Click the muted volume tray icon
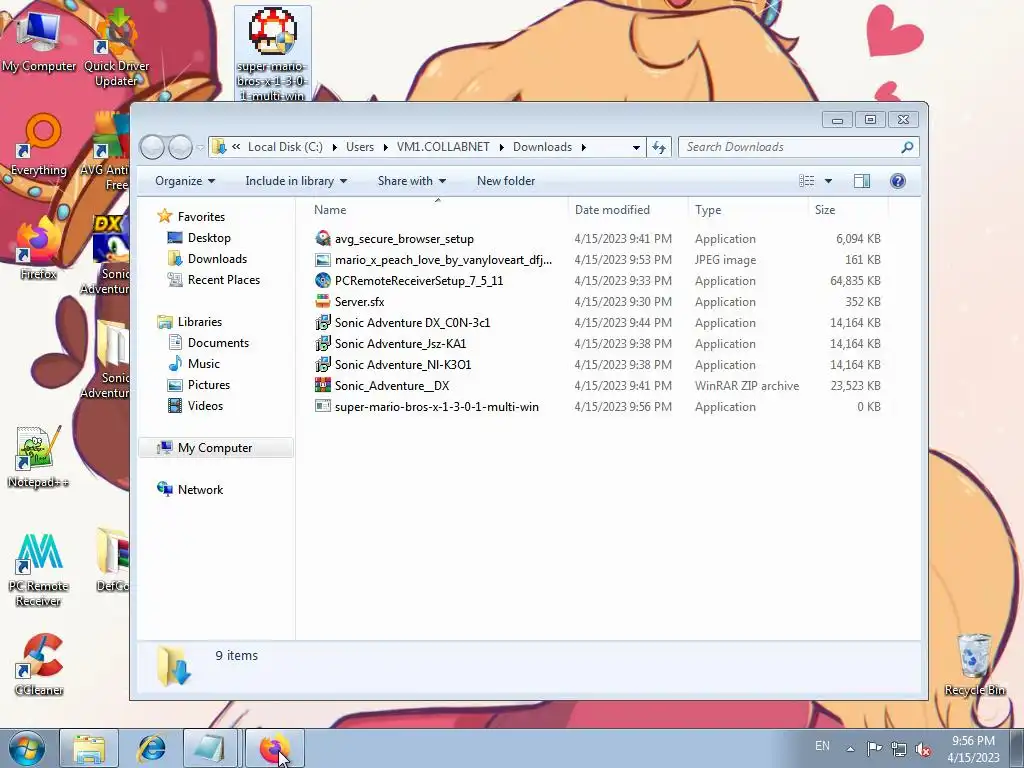1024x768 pixels. (923, 748)
